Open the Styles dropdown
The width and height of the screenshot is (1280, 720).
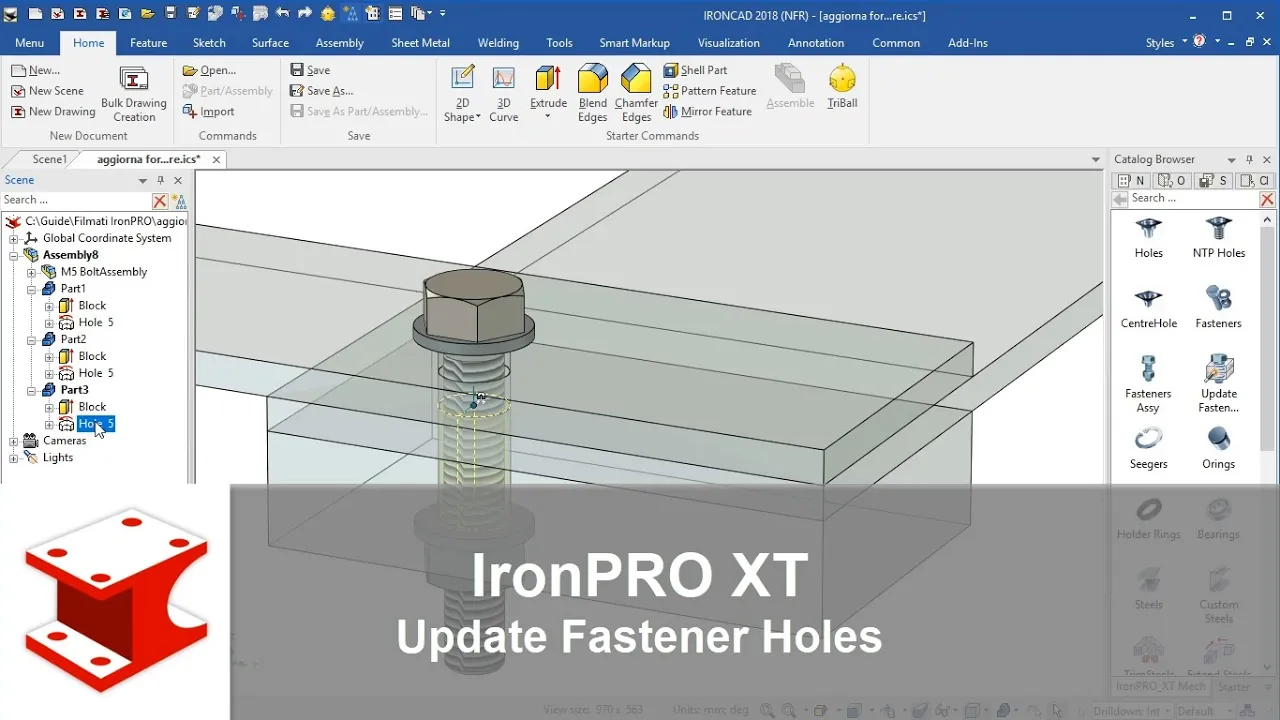(x=1166, y=43)
